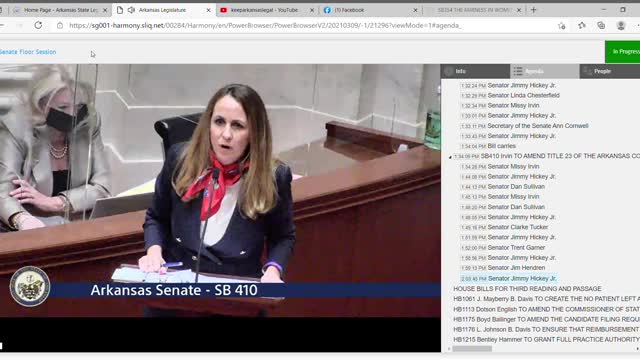The image size is (640, 360).
Task: Click the address bar URL field
Action: click(x=265, y=25)
